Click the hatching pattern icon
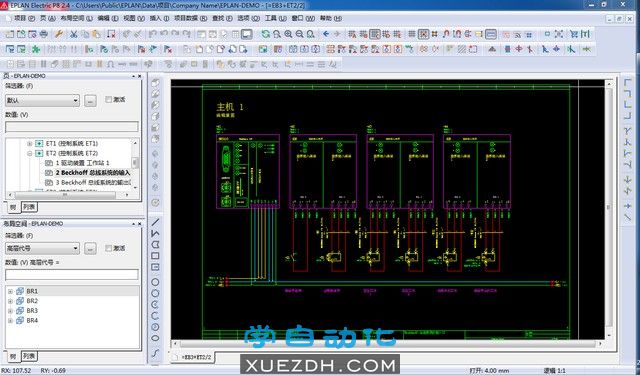This screenshot has height=375, width=640. pyautogui.click(x=462, y=49)
